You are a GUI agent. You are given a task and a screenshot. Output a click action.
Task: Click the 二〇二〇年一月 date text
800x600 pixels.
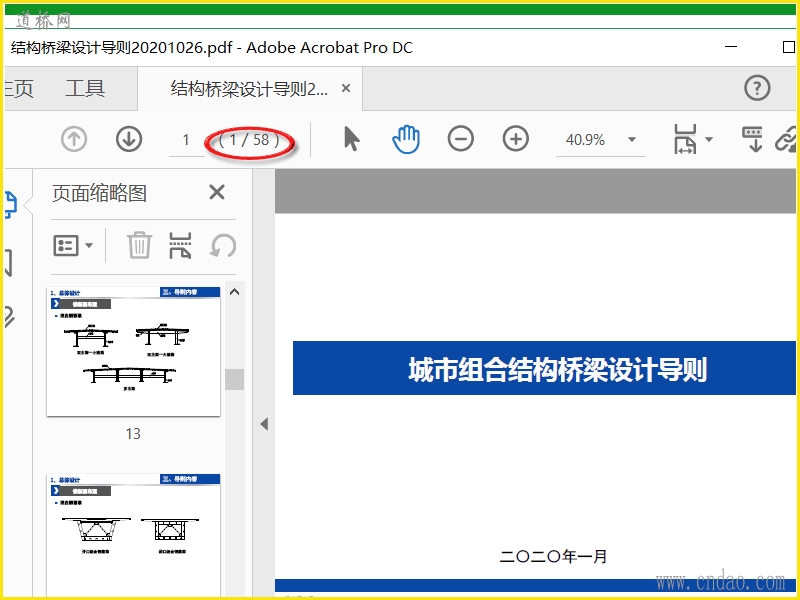coord(553,556)
